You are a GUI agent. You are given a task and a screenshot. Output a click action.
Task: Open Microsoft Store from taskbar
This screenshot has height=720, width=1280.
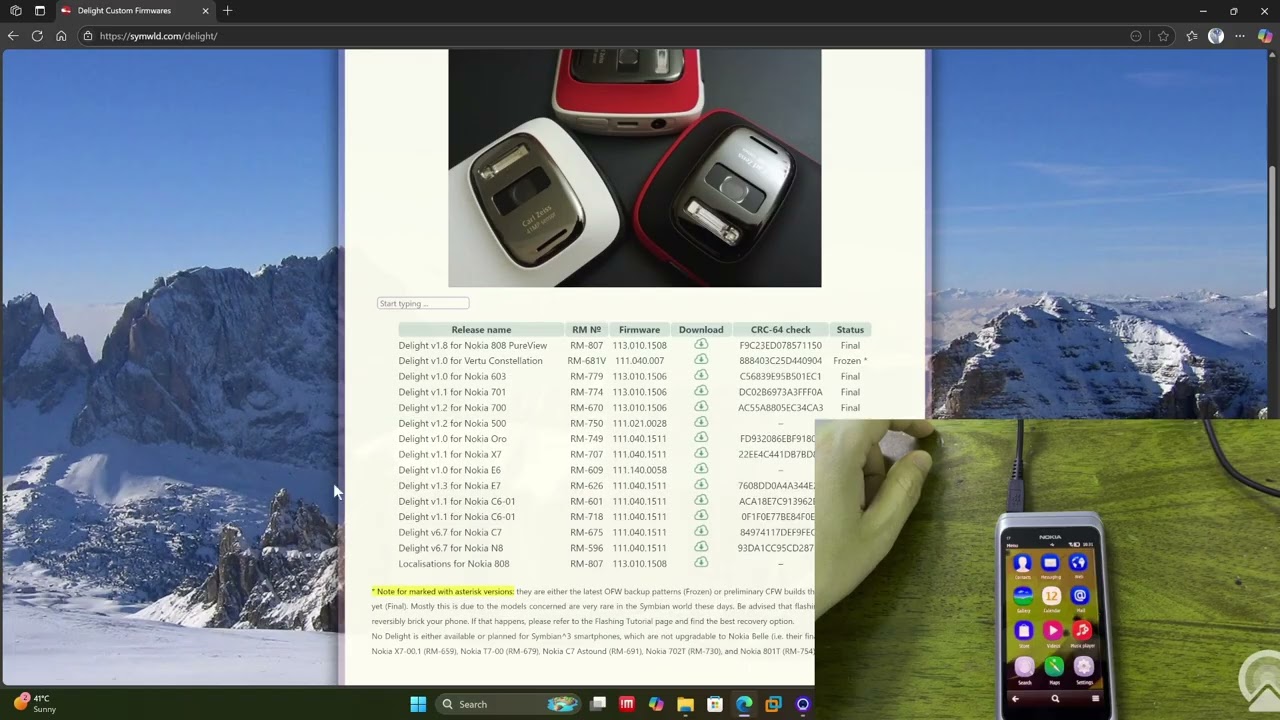click(714, 704)
